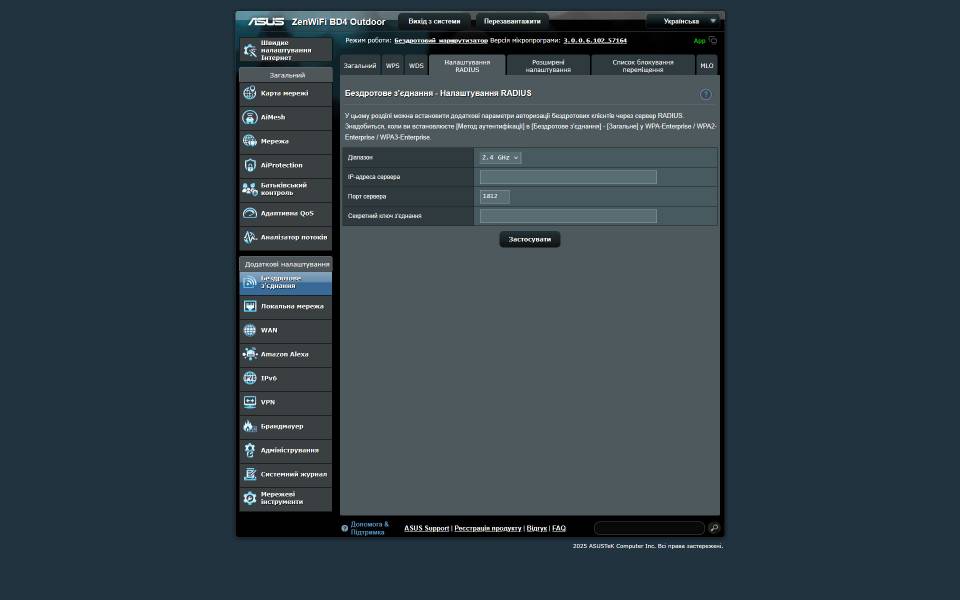The width and height of the screenshot is (960, 600).
Task: Click the IP-адреса сервера input field
Action: click(568, 177)
